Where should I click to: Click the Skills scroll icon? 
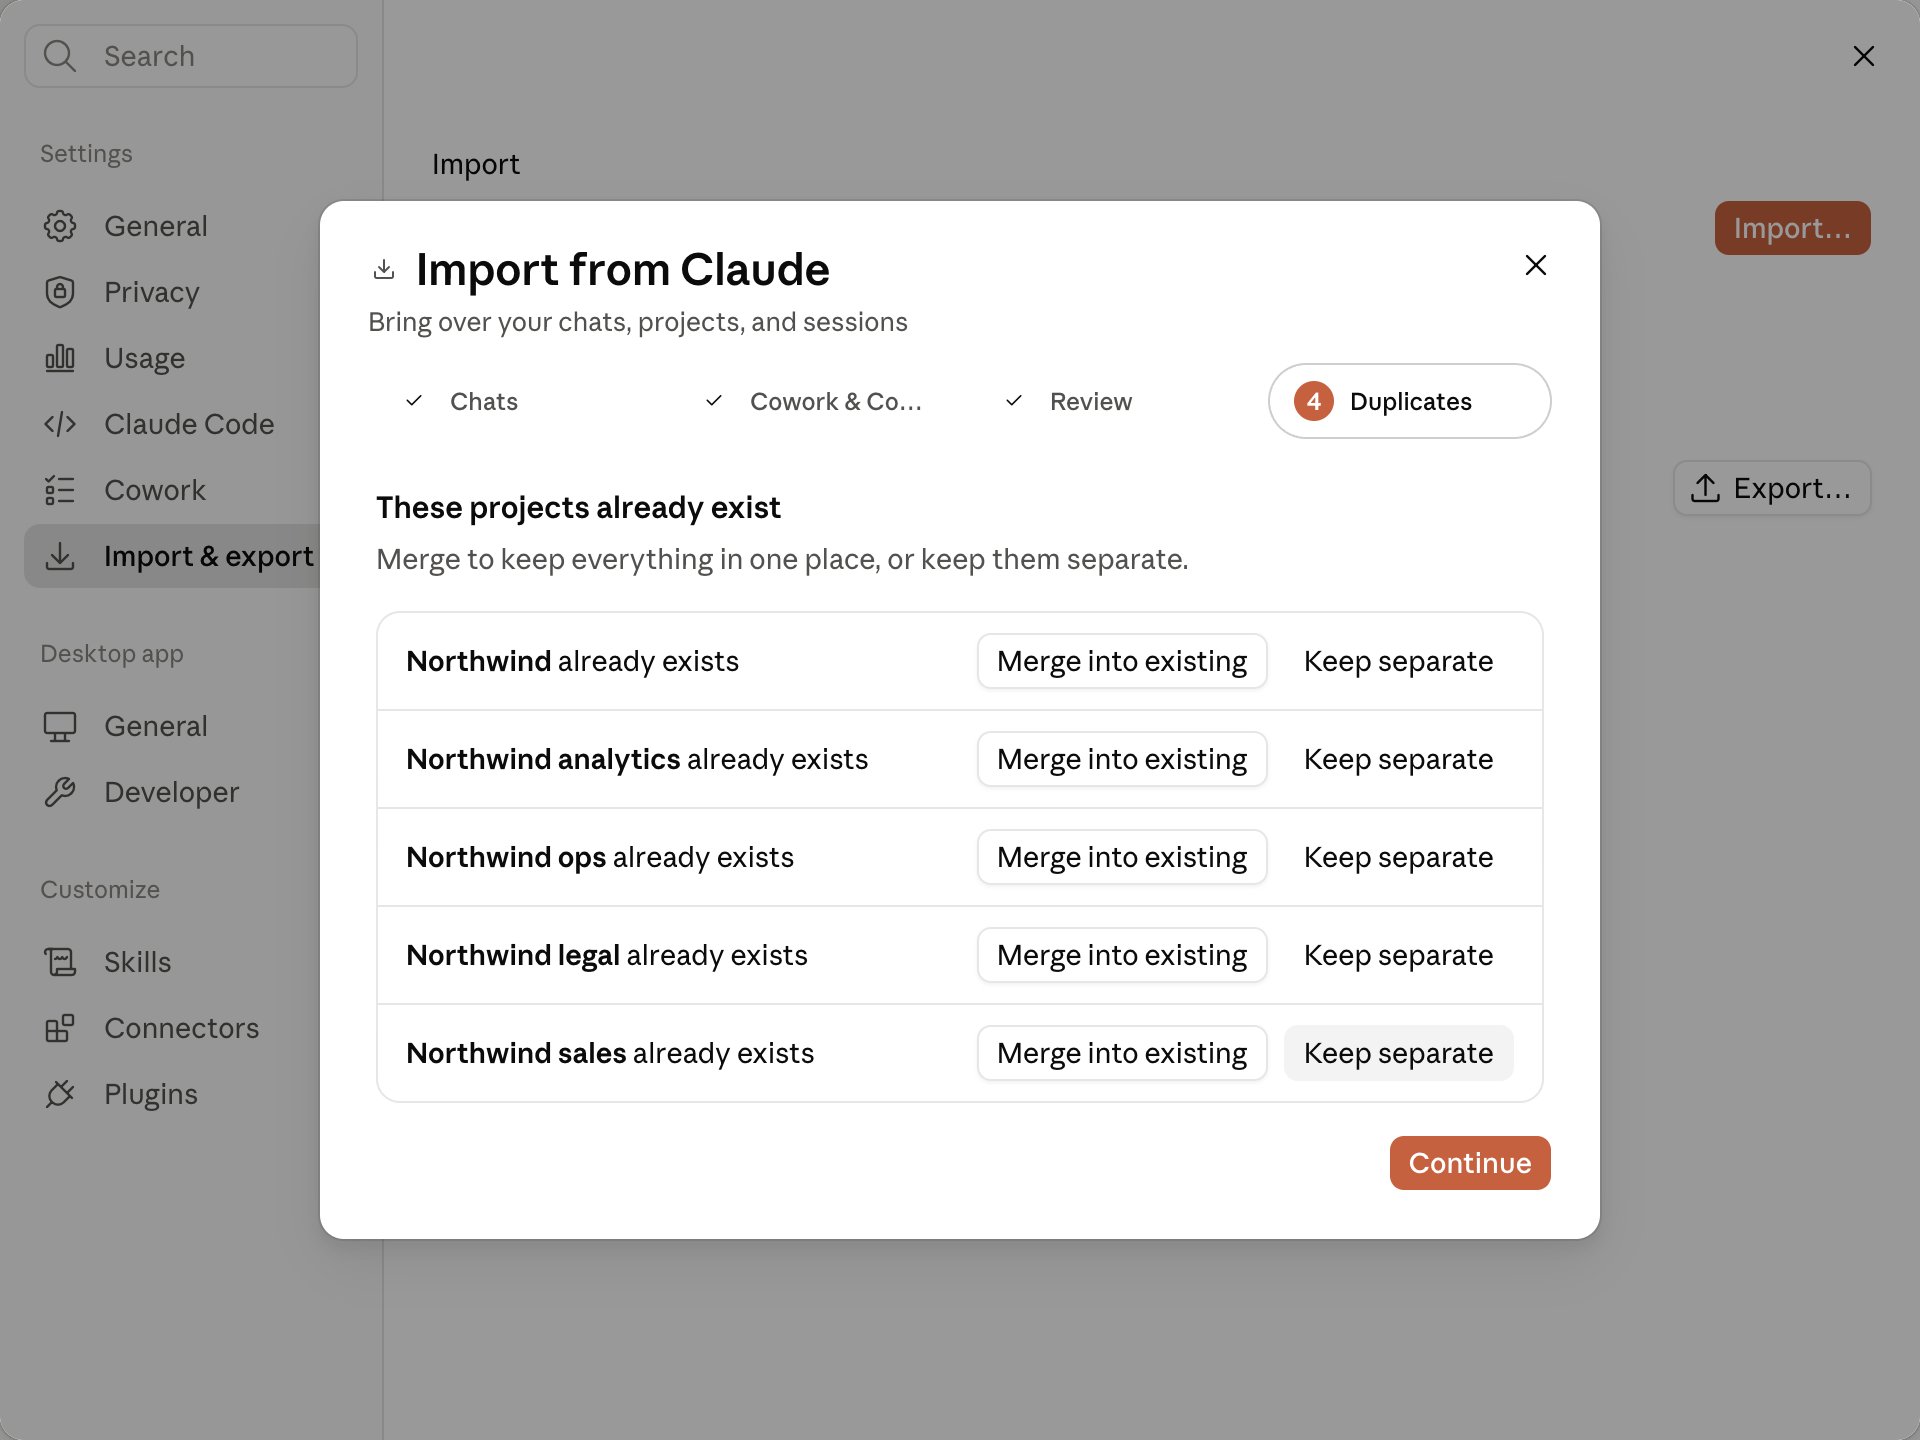pos(60,962)
